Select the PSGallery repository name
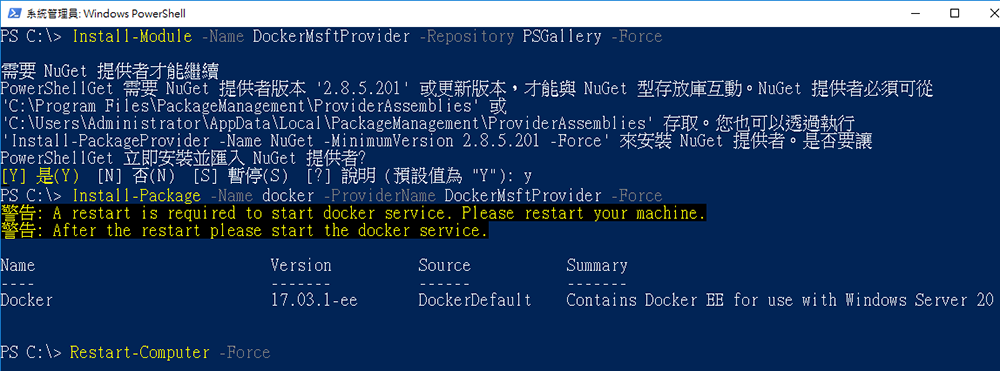The width and height of the screenshot is (1000, 371). (561, 36)
